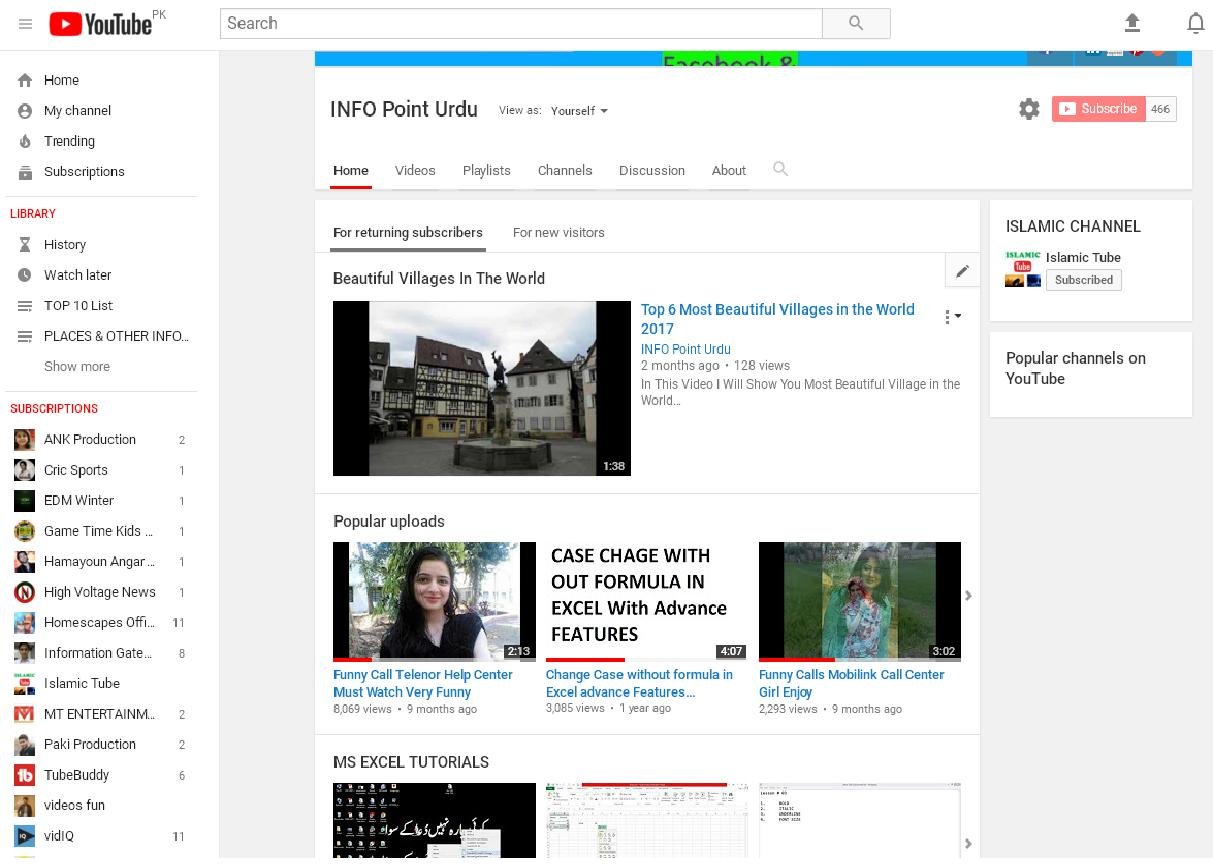Viewport: 1213px width, 864px height.
Task: Open the INFO Point Urdu channel link
Action: pyautogui.click(x=686, y=349)
